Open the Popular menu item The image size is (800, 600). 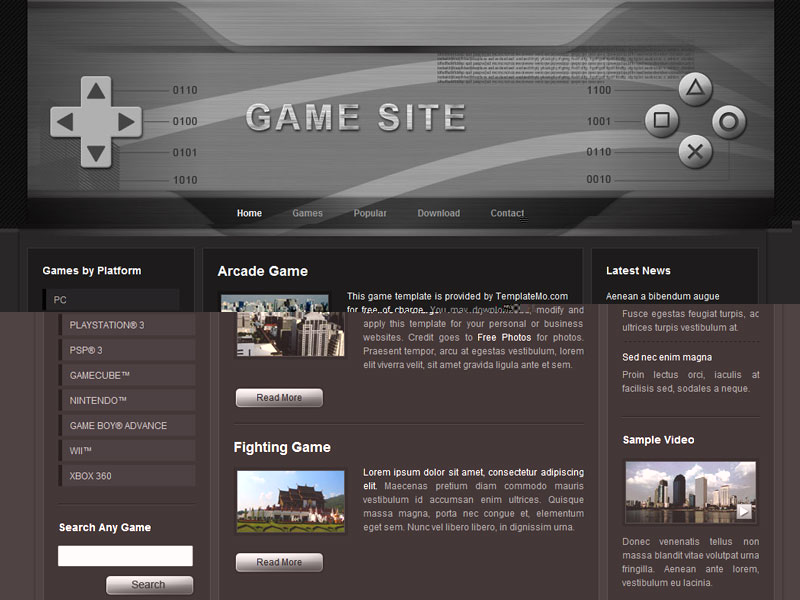(x=370, y=213)
